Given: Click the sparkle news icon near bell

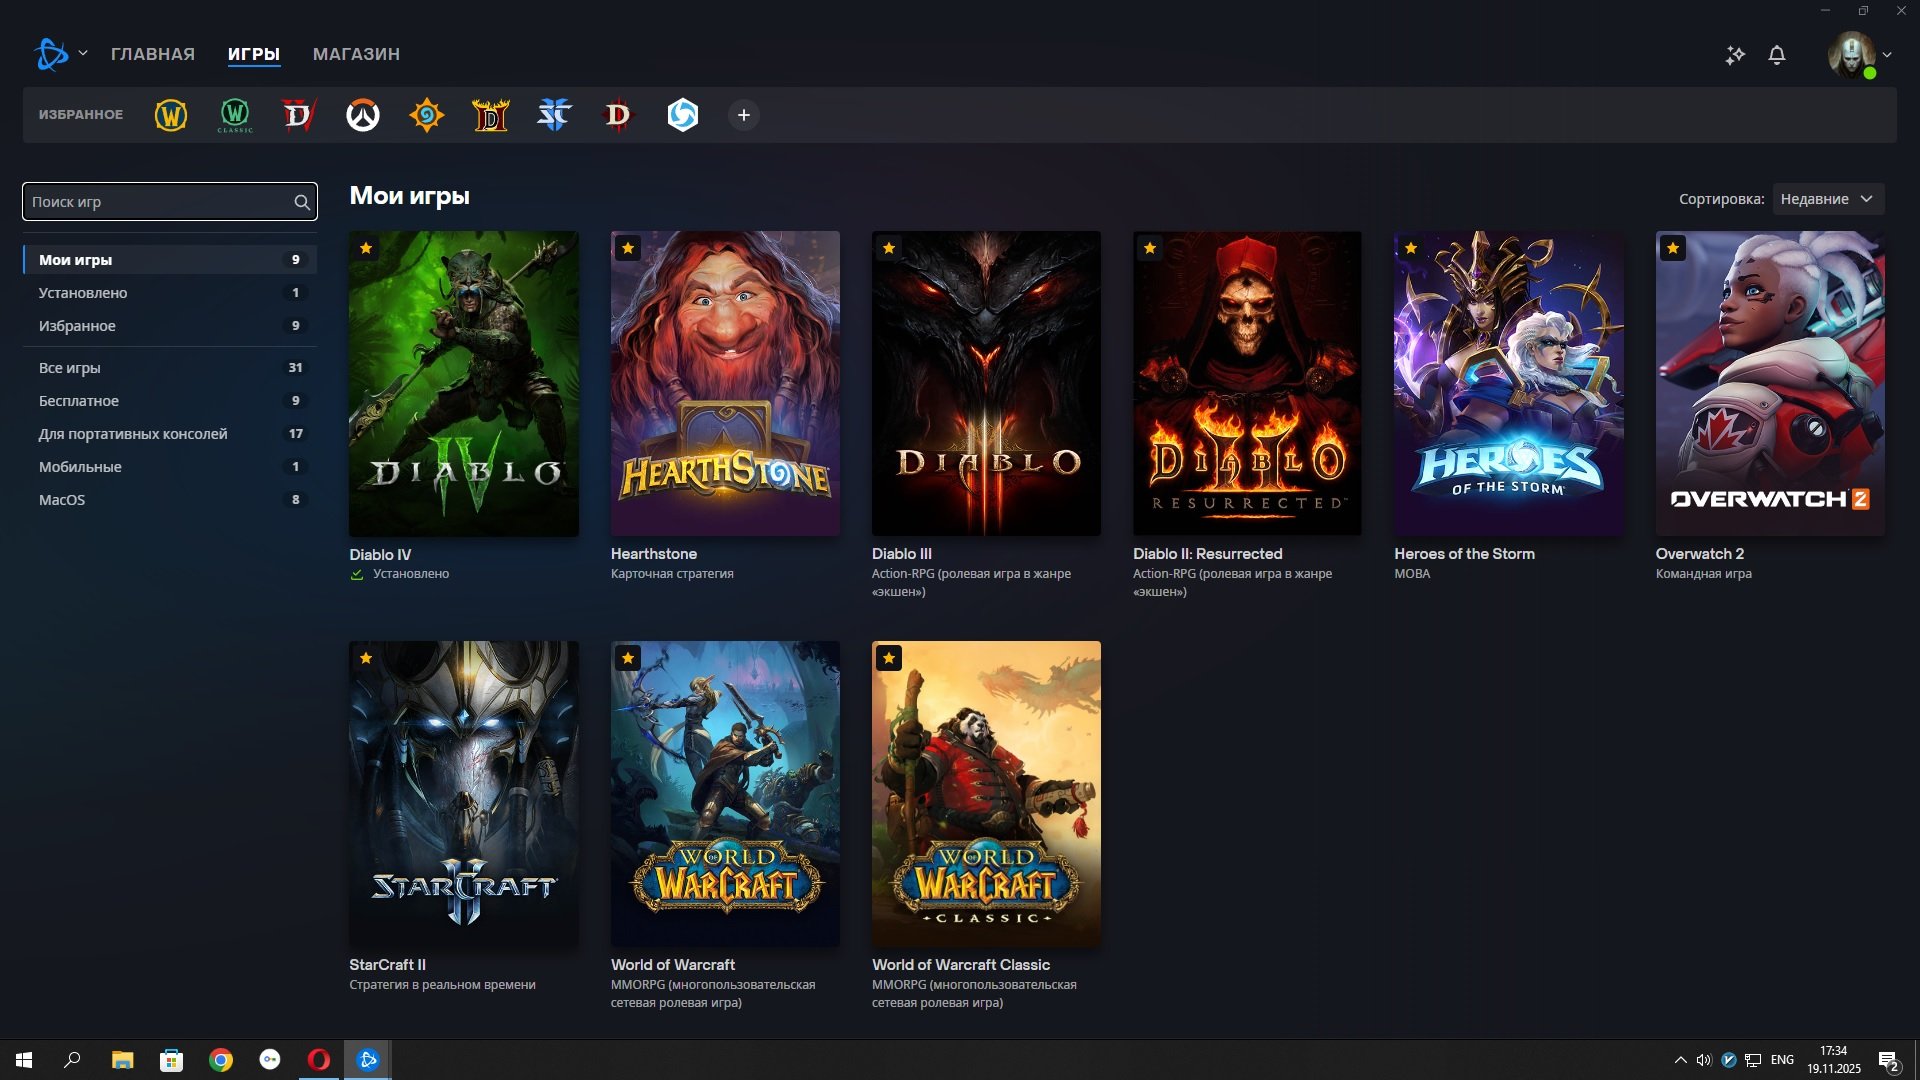Looking at the screenshot, I should pyautogui.click(x=1735, y=55).
